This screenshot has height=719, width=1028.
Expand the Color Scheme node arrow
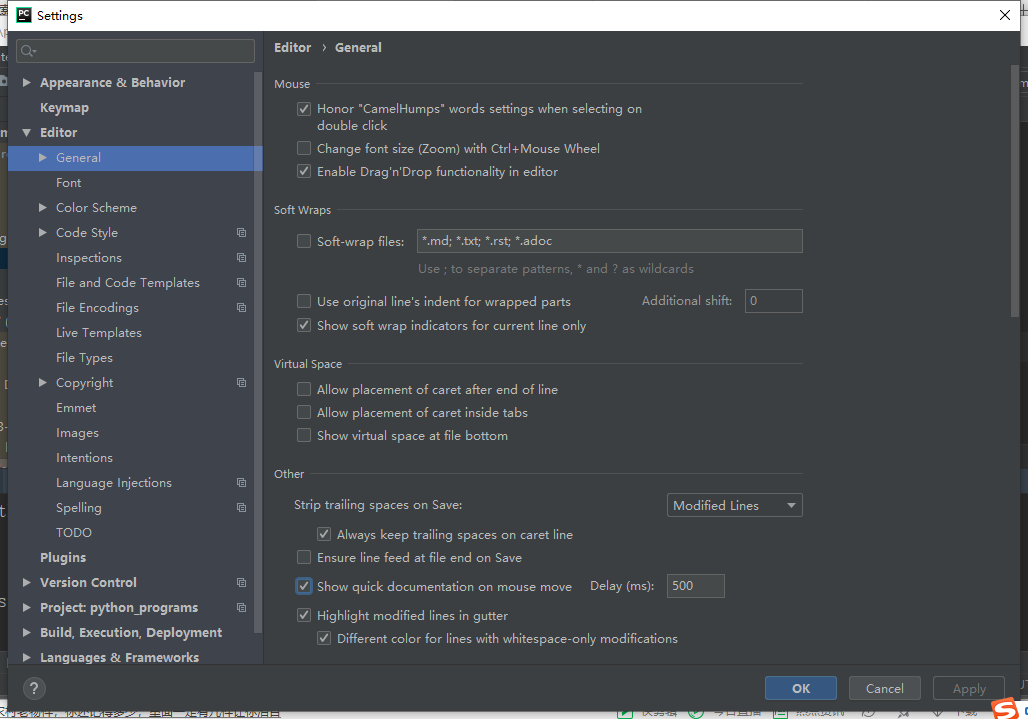tap(43, 208)
